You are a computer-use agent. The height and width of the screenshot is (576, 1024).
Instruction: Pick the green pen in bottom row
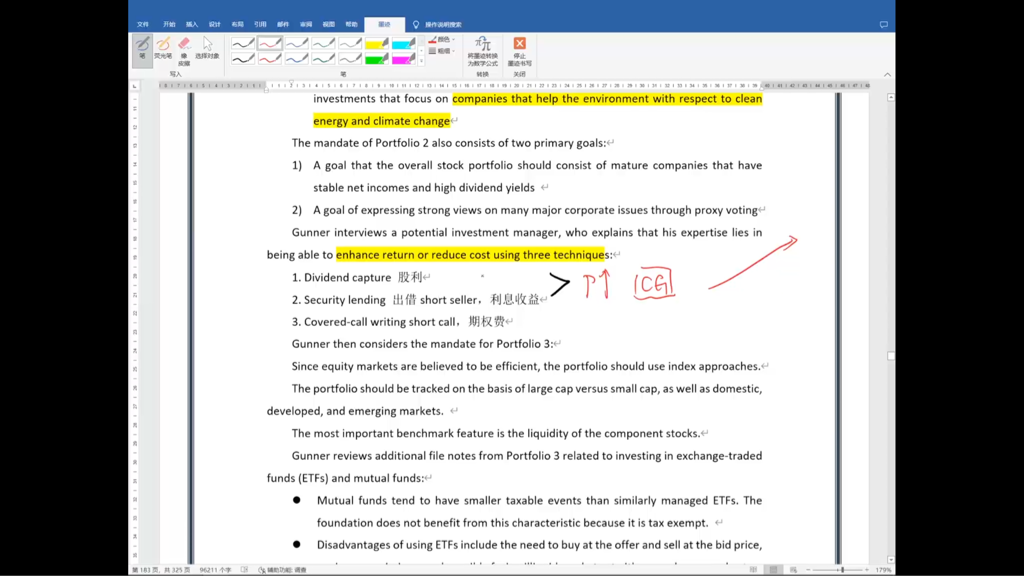tap(323, 59)
